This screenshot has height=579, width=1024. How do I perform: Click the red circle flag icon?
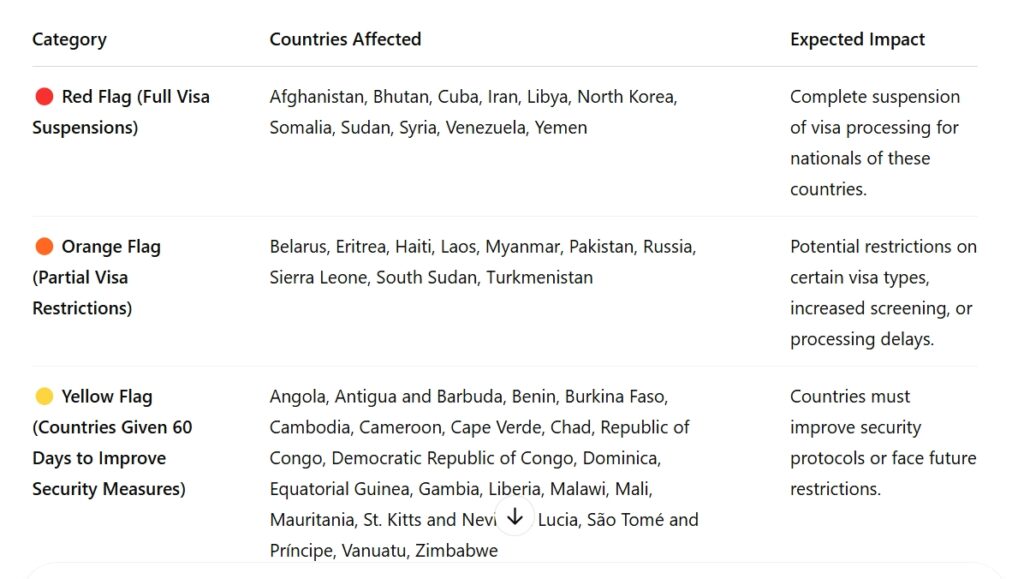[x=44, y=97]
